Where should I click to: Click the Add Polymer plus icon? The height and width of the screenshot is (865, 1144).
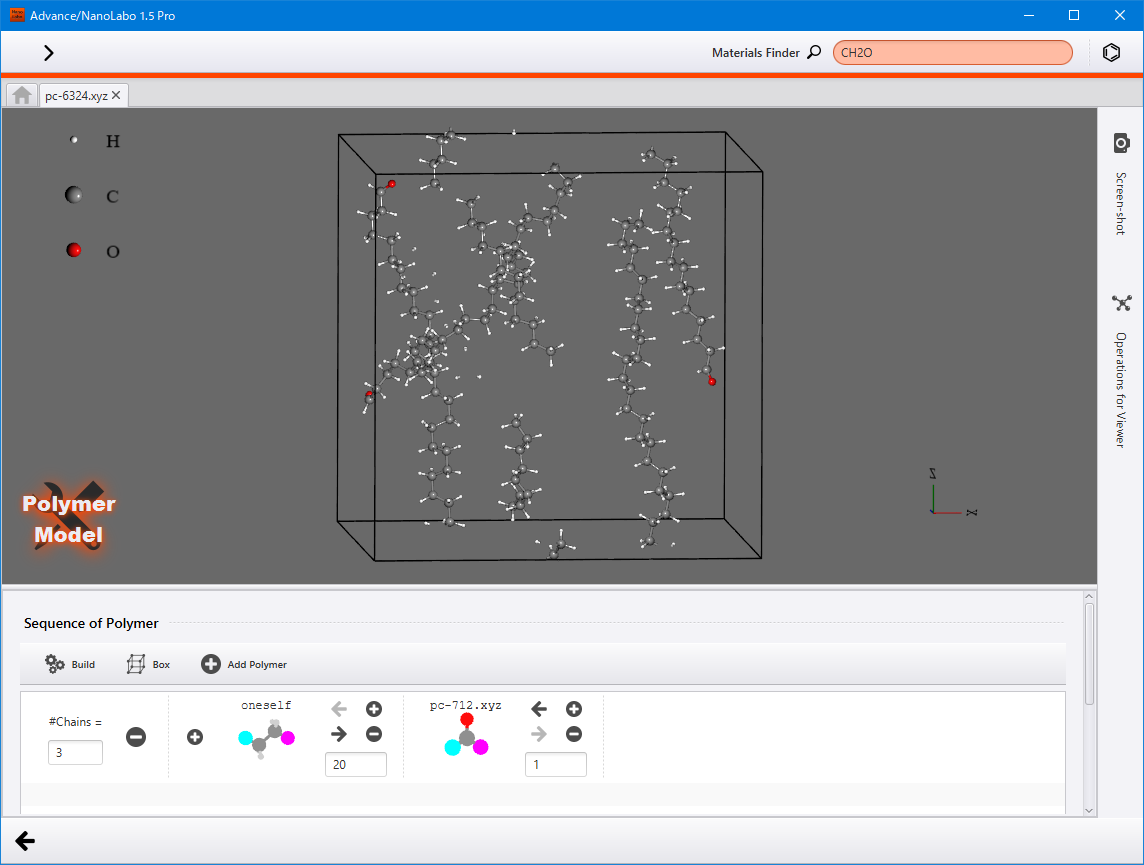pos(210,664)
